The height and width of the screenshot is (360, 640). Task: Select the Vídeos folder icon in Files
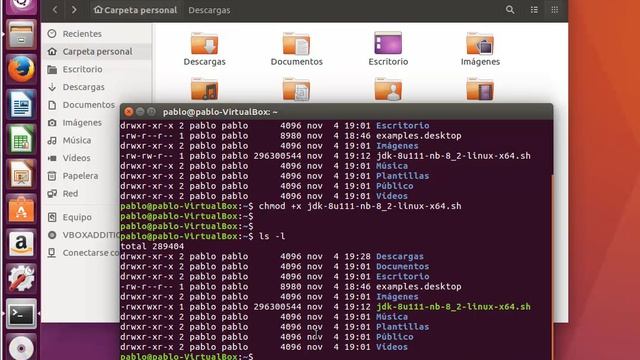pos(480,89)
